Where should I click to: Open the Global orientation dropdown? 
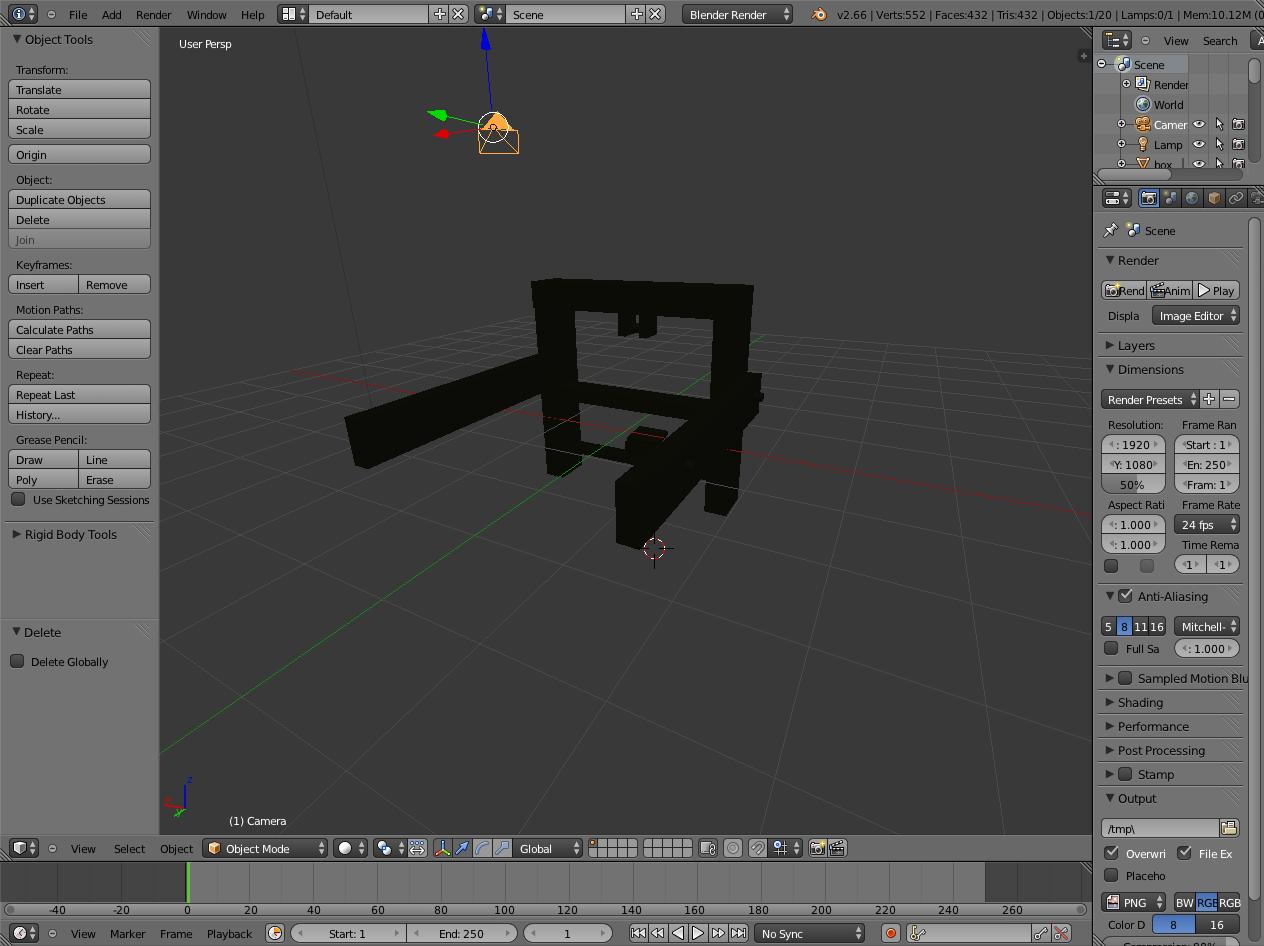[x=548, y=848]
